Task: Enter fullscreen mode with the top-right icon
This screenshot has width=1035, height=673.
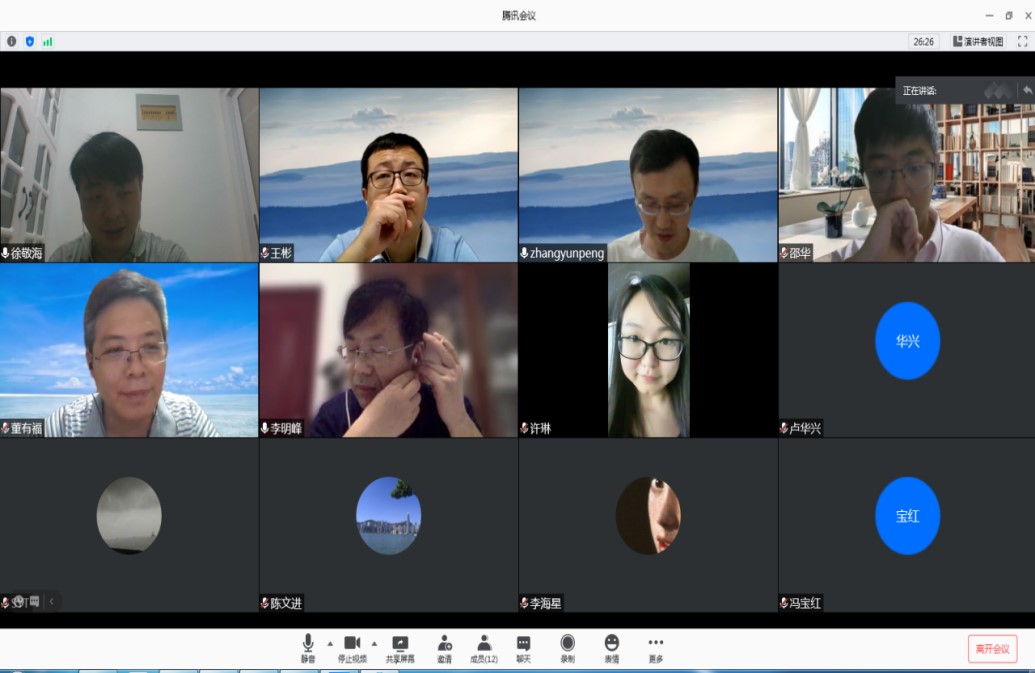Action: (x=1022, y=42)
